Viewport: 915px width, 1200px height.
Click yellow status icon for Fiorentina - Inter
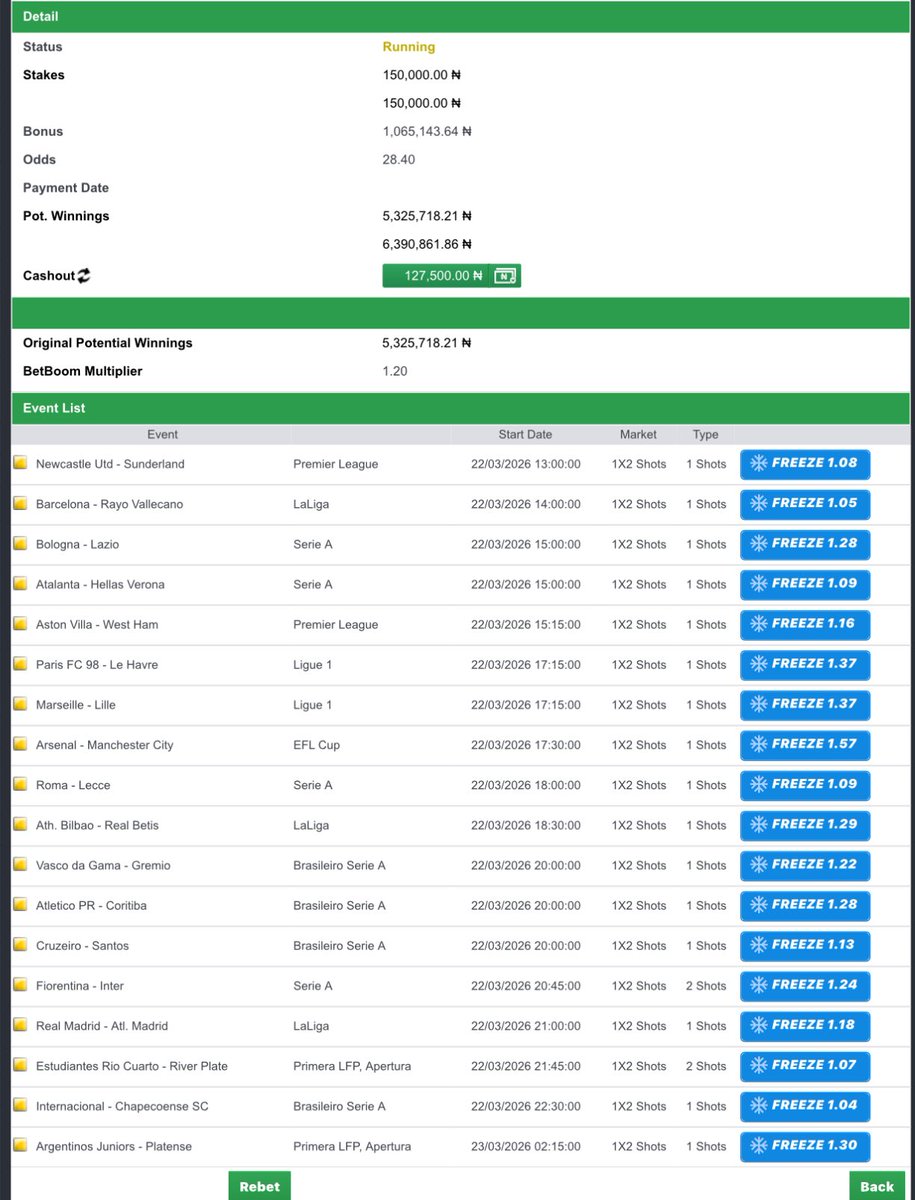[x=20, y=985]
